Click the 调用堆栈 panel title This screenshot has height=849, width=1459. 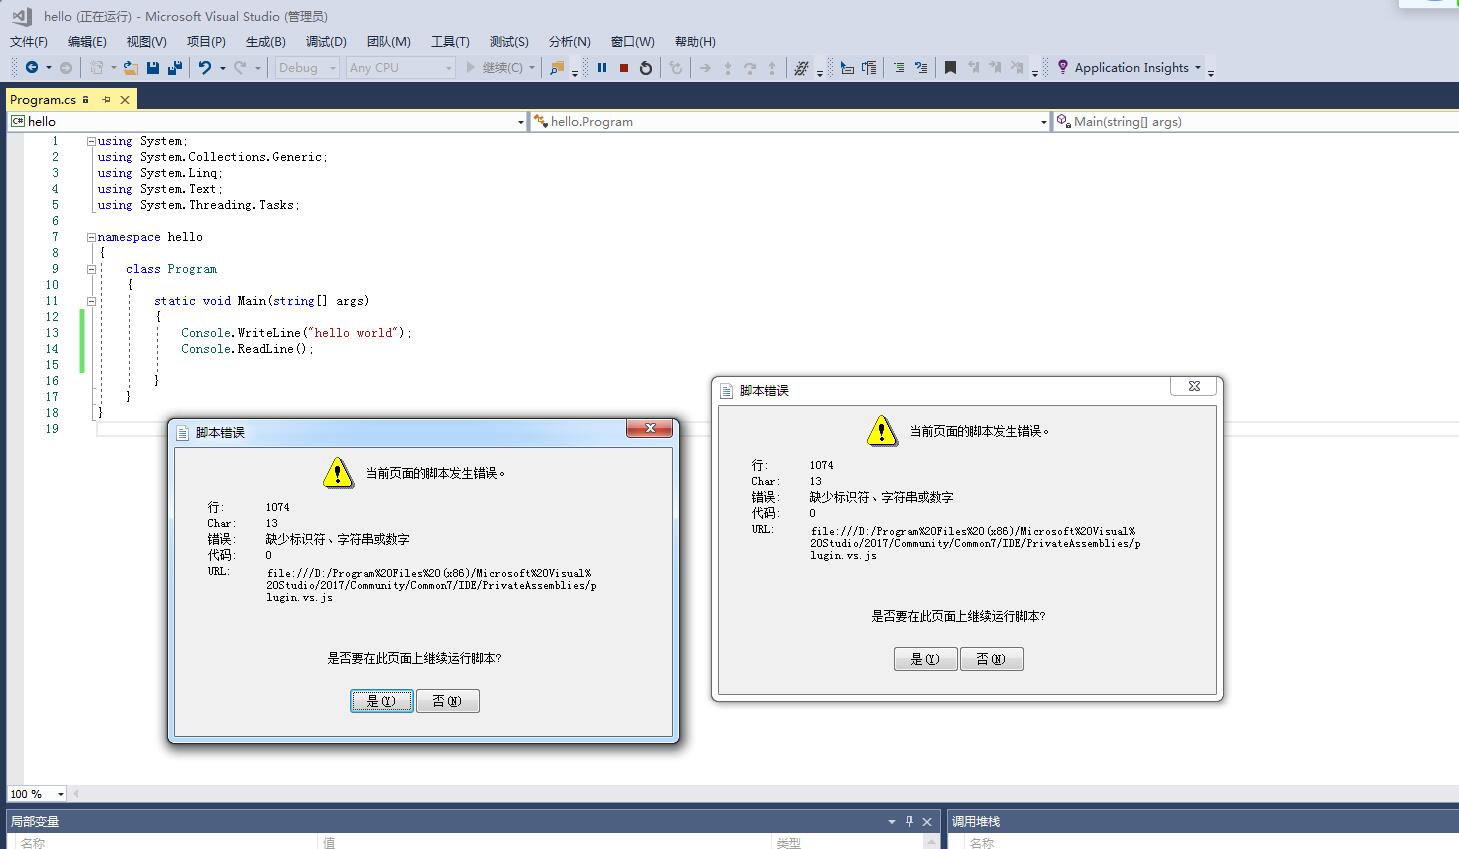(x=976, y=822)
